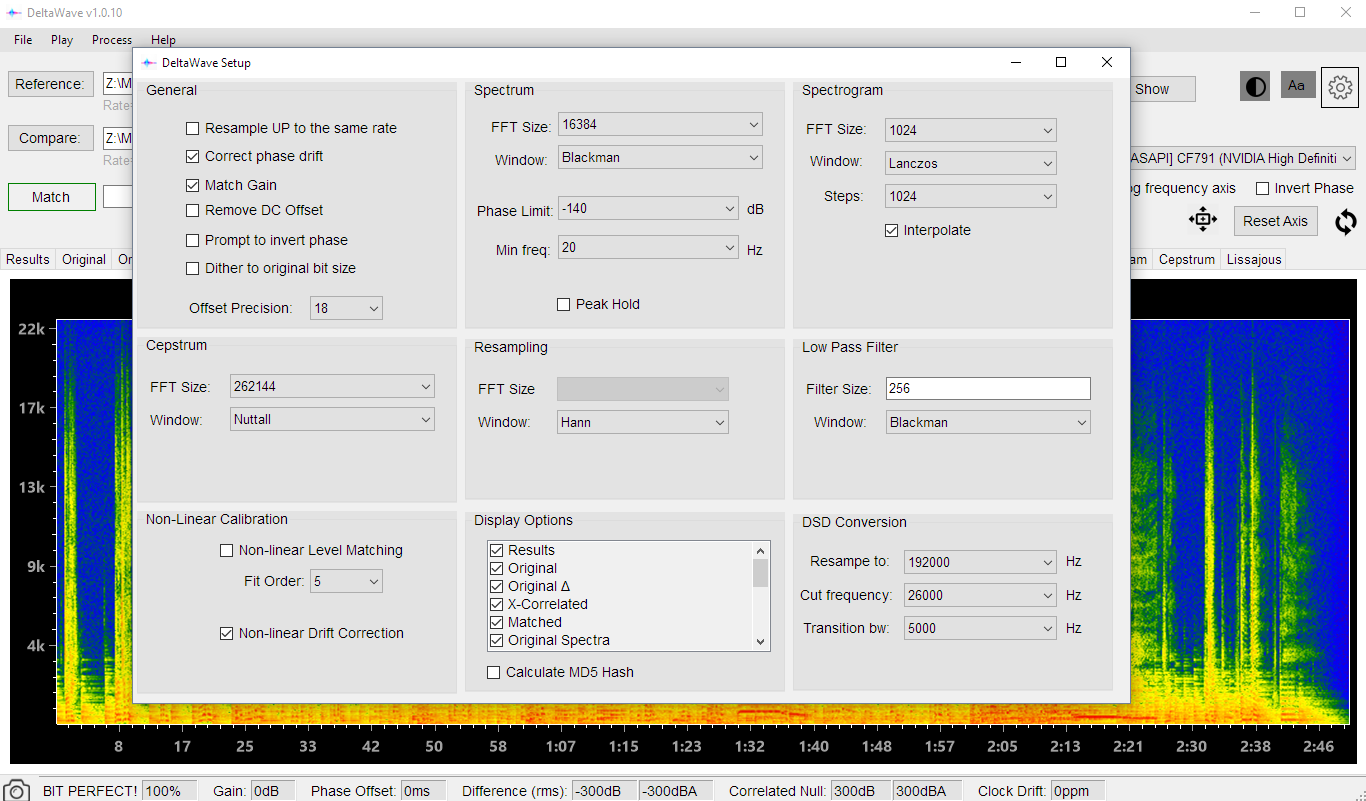The width and height of the screenshot is (1366, 801).
Task: Open the Spectrogram Steps dropdown
Action: (971, 196)
